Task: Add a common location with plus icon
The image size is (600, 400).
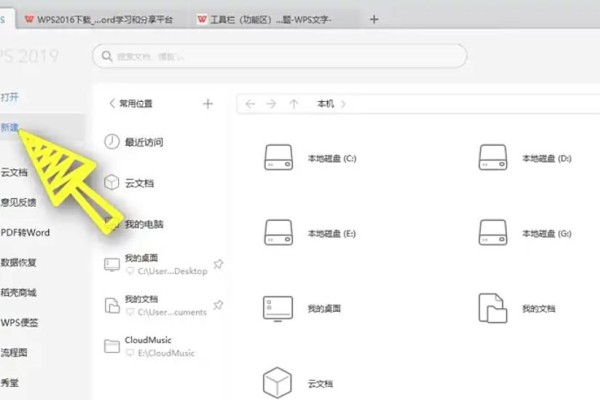Action: point(208,104)
